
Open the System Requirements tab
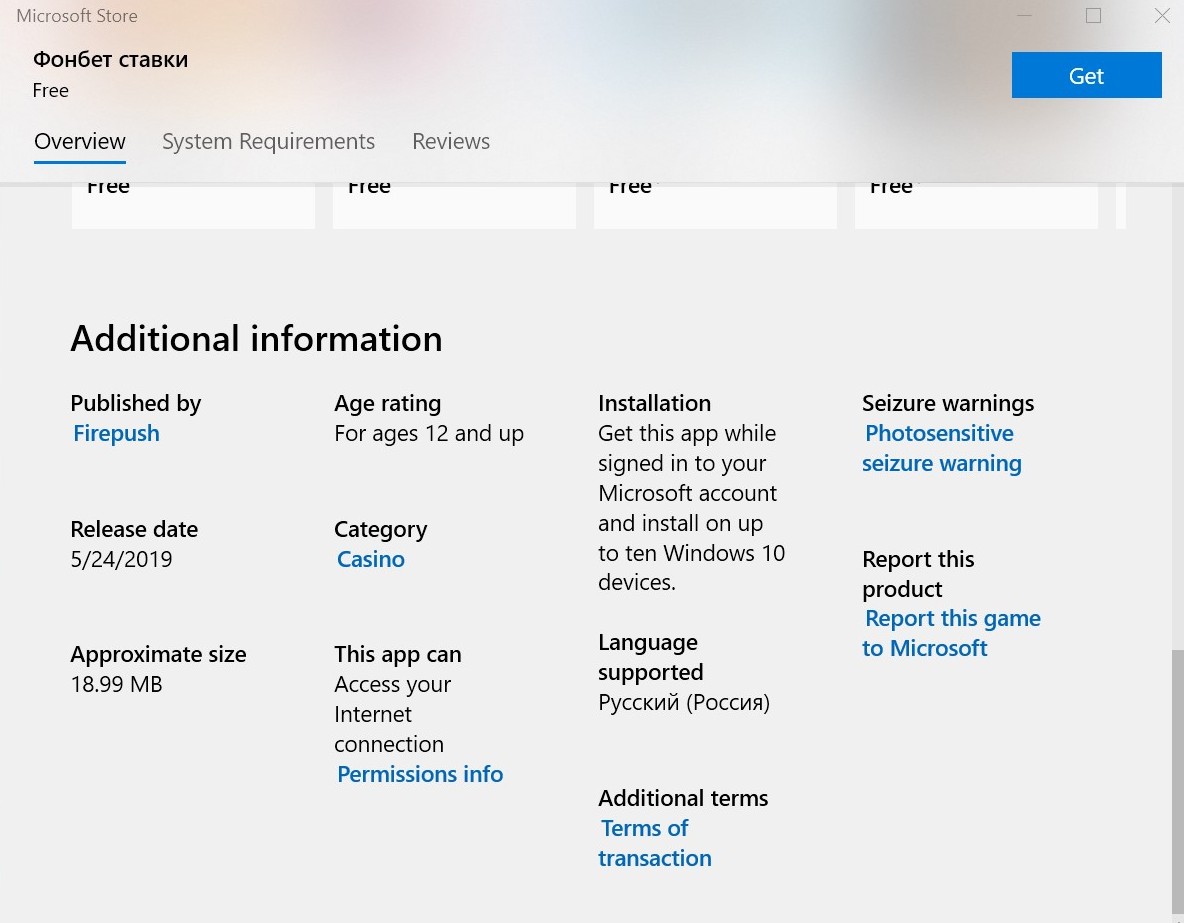pos(268,141)
